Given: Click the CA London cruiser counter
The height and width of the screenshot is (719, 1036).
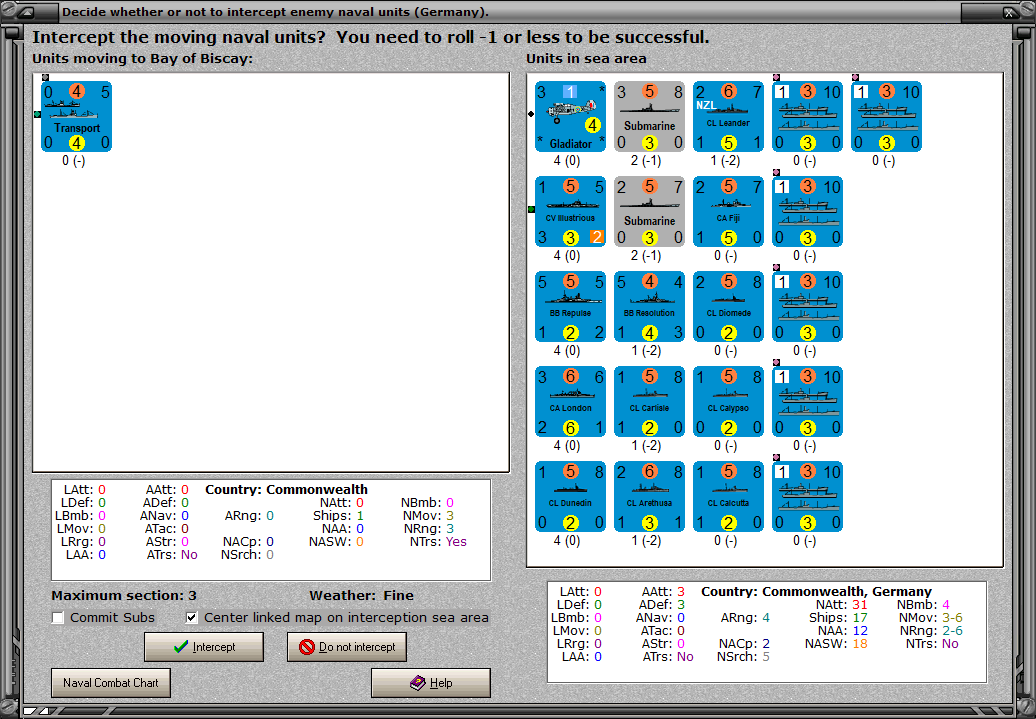Looking at the screenshot, I should pyautogui.click(x=570, y=402).
